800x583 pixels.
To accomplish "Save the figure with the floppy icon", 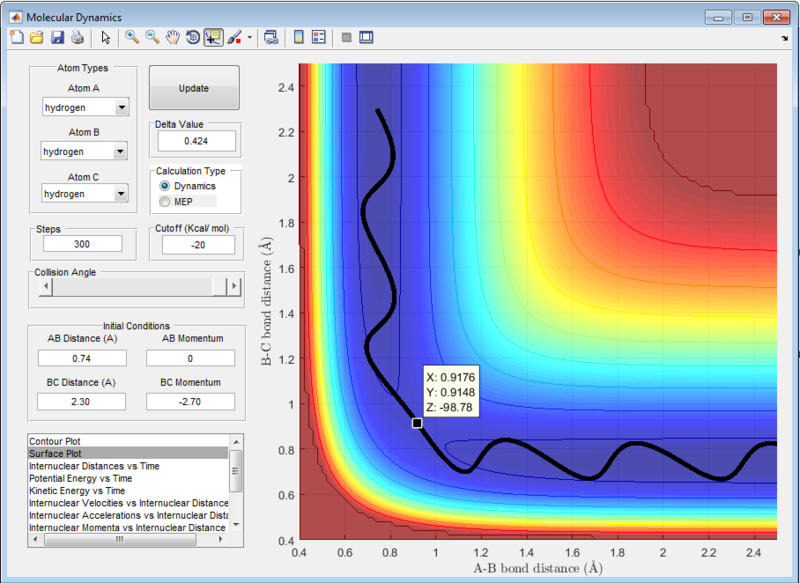I will tap(57, 38).
